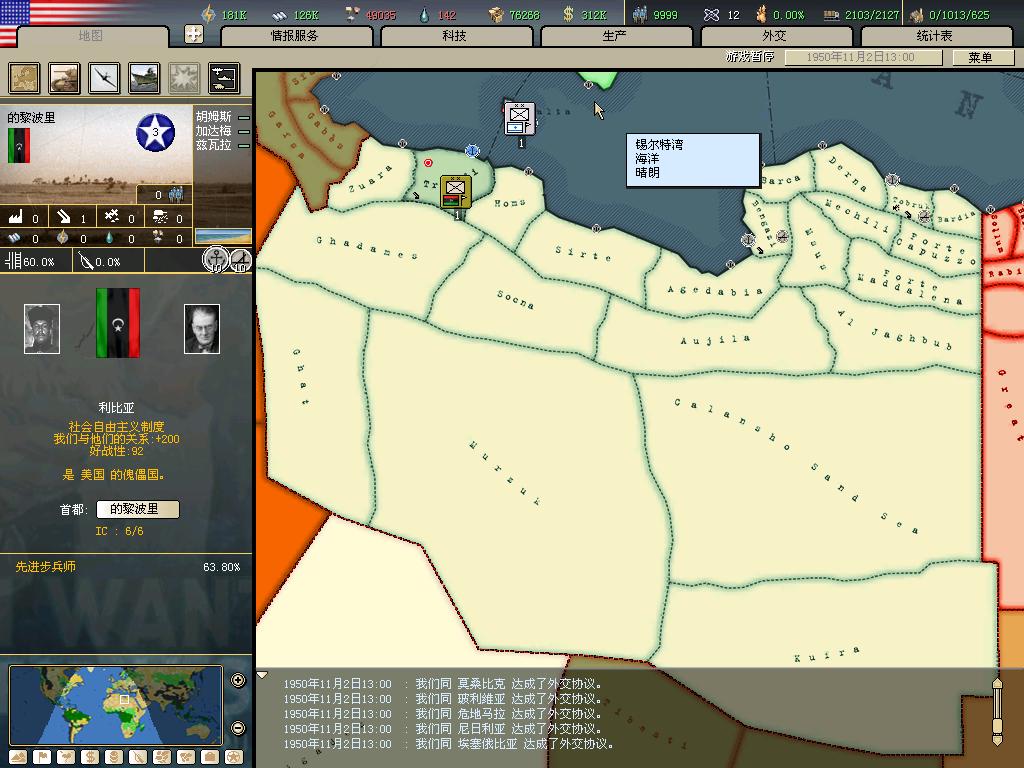Switch to the 科技 tab
Viewport: 1024px width, 768px height.
(x=455, y=36)
